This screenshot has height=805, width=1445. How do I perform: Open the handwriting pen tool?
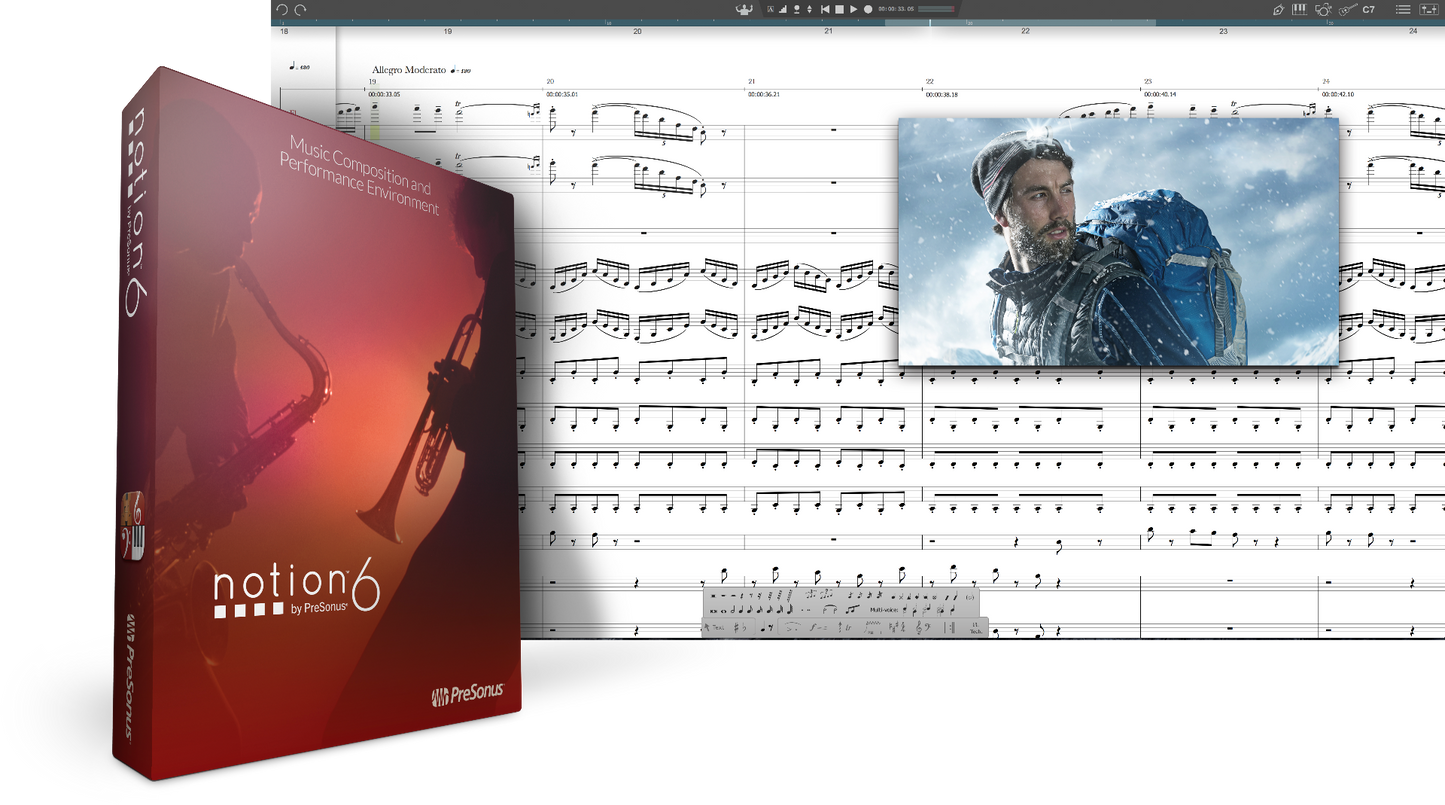1278,9
